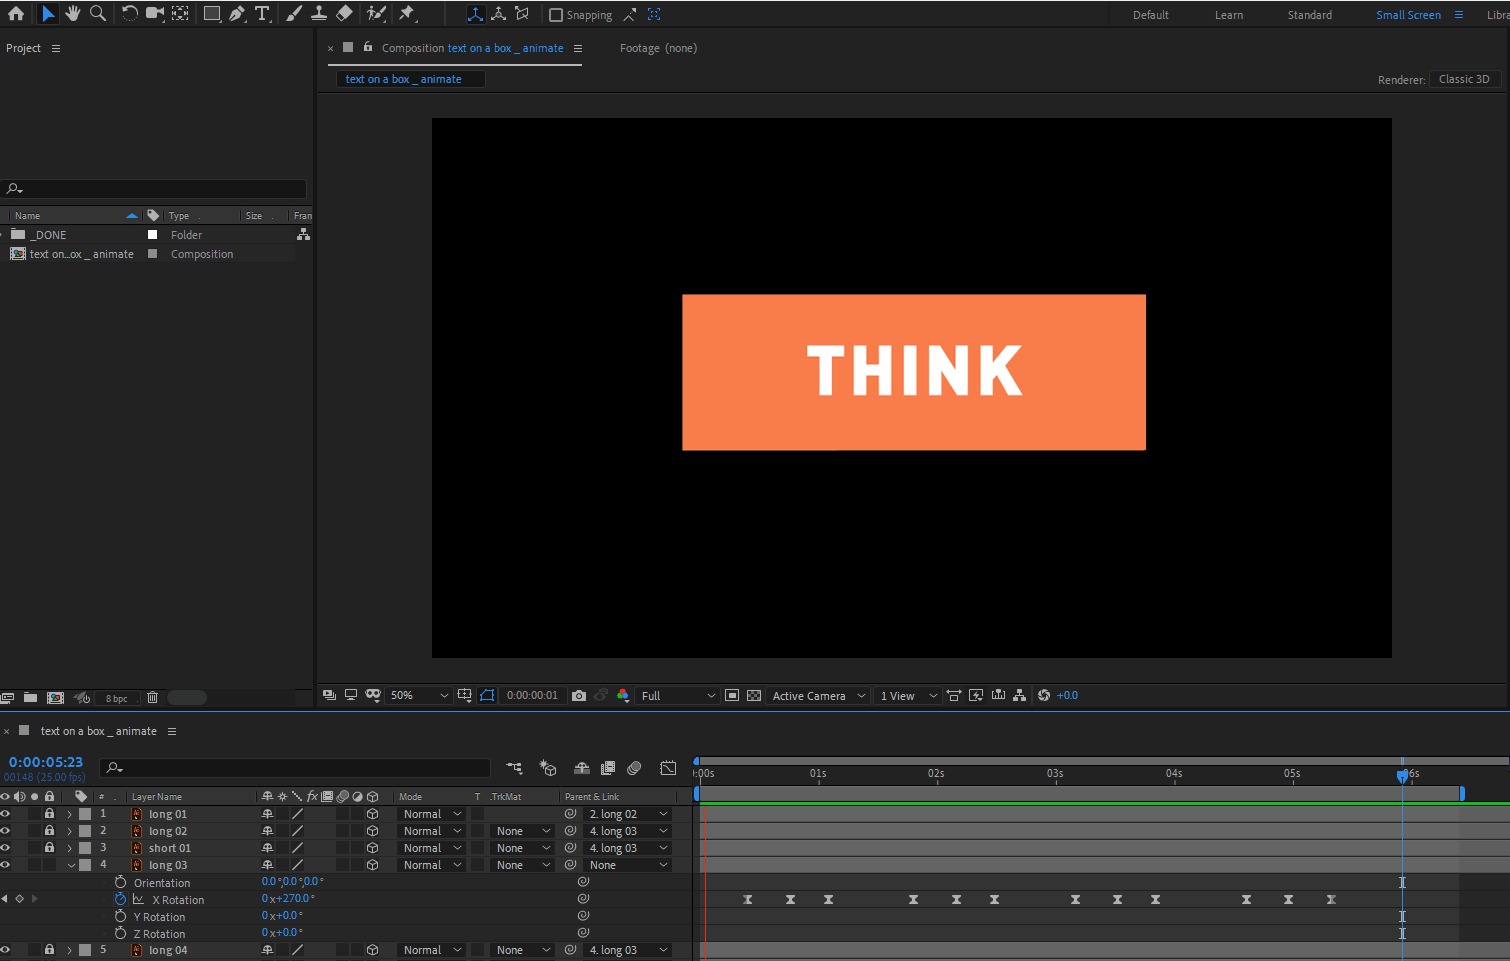The height and width of the screenshot is (961, 1510).
Task: Click the text on a box _ animate breadcrumb
Action: pyautogui.click(x=404, y=79)
